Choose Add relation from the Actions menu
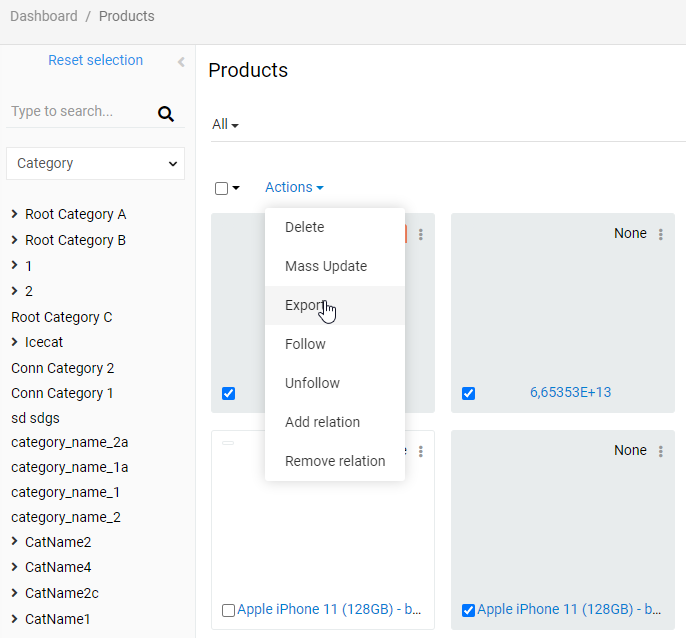Image resolution: width=686 pixels, height=638 pixels. pyautogui.click(x=335, y=422)
